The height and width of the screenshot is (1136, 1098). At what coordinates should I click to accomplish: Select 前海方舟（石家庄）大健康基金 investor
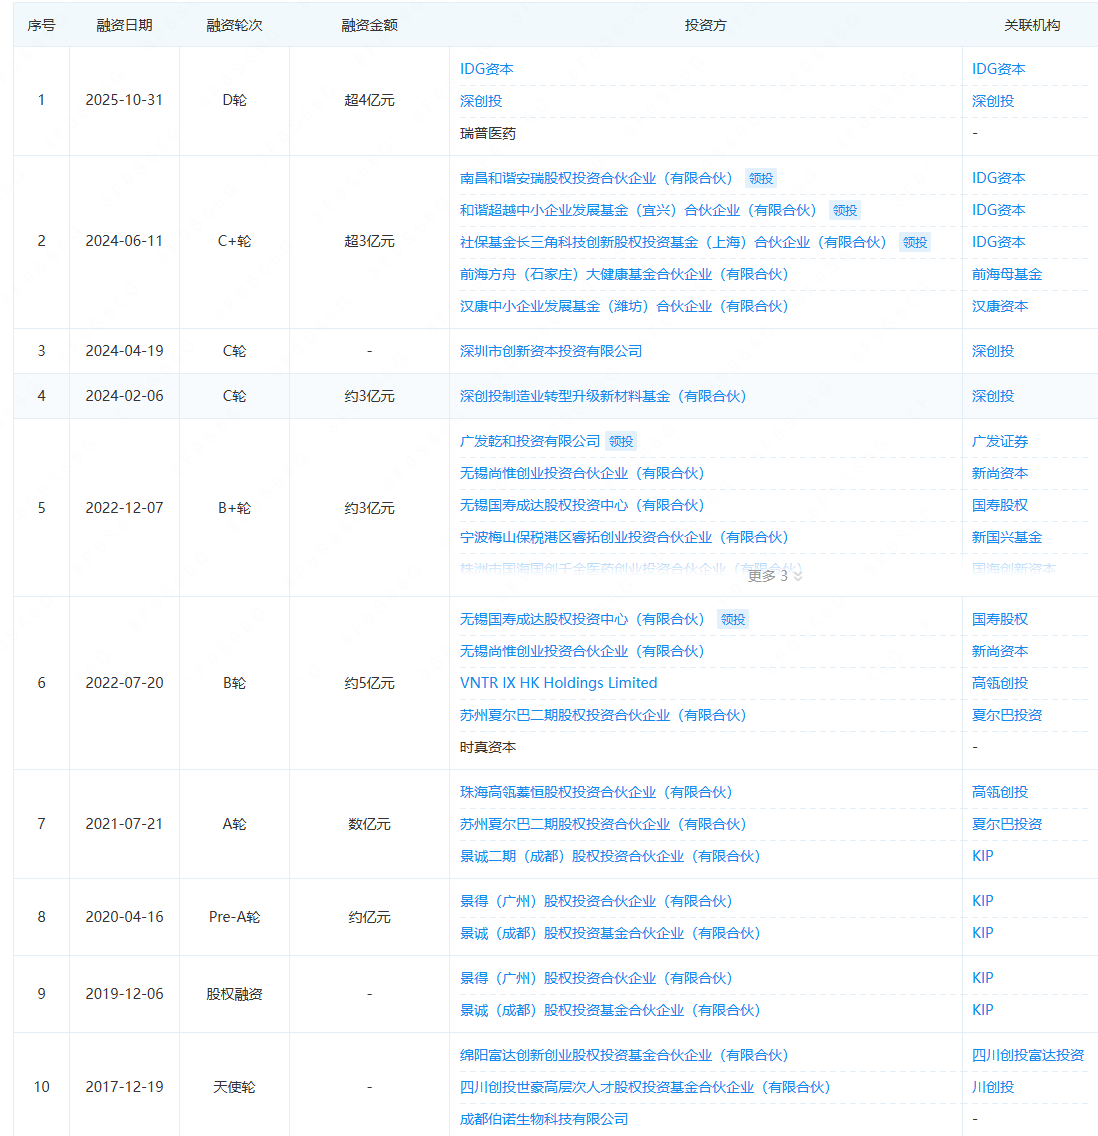(624, 274)
